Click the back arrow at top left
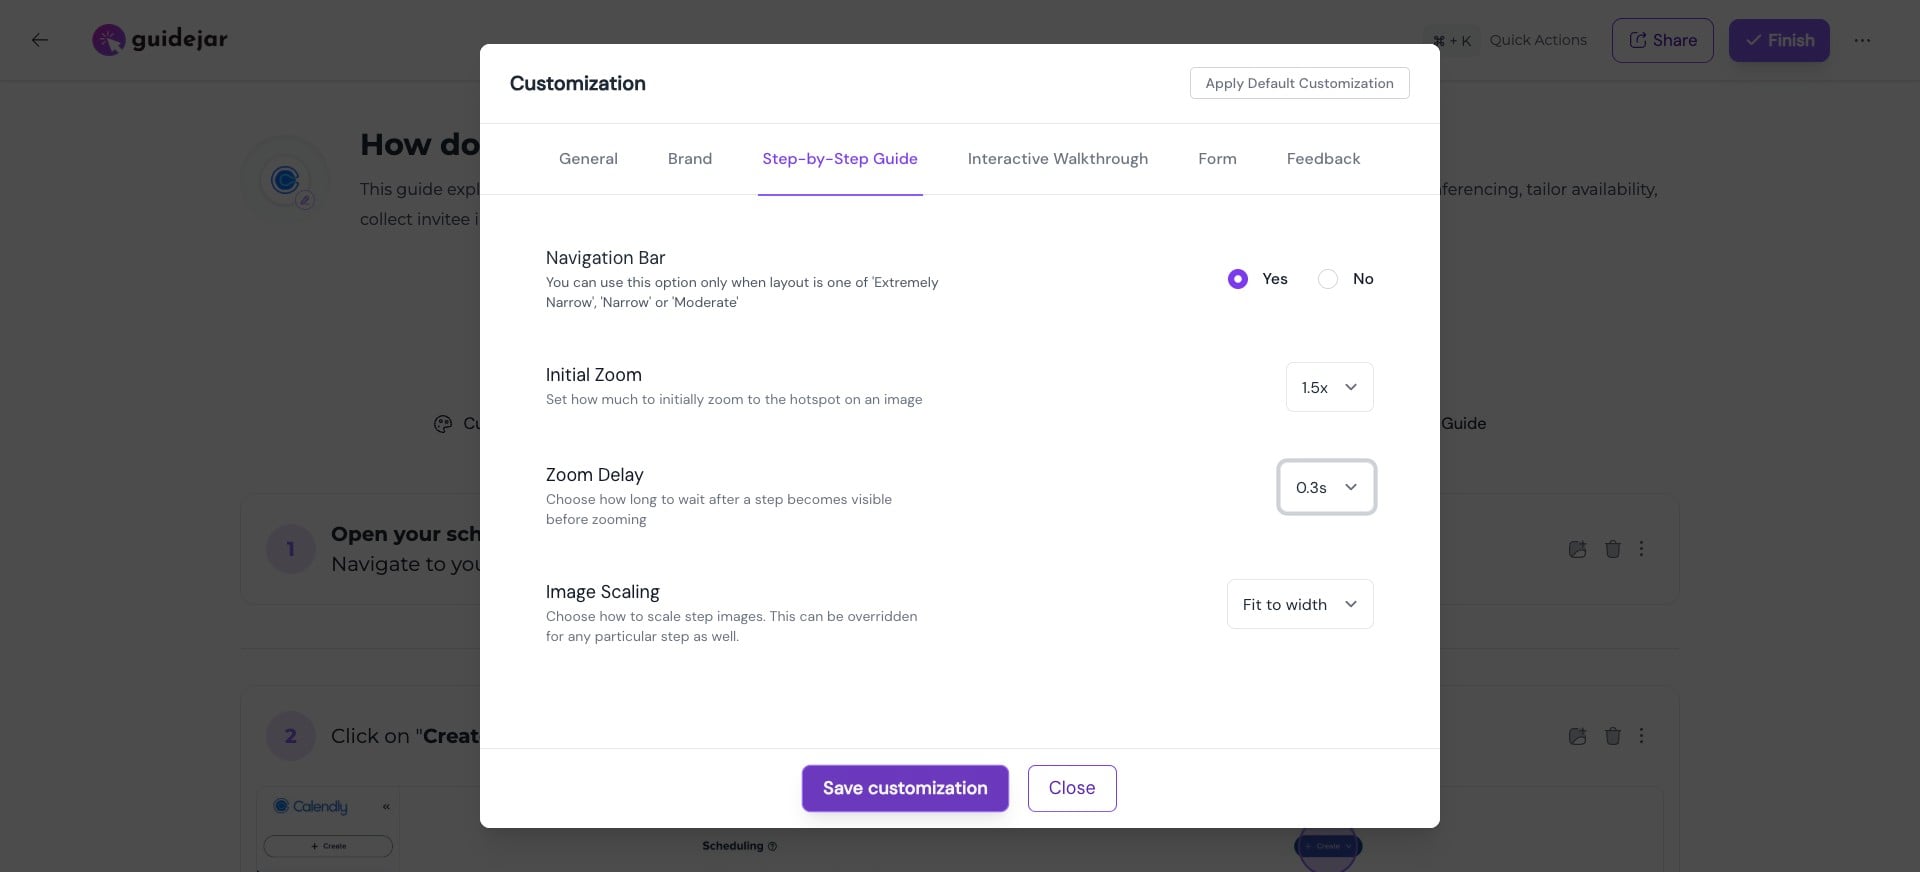This screenshot has width=1920, height=872. point(40,40)
